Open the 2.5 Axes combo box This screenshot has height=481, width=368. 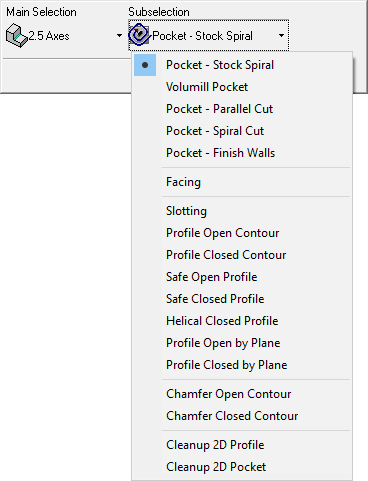(64, 36)
